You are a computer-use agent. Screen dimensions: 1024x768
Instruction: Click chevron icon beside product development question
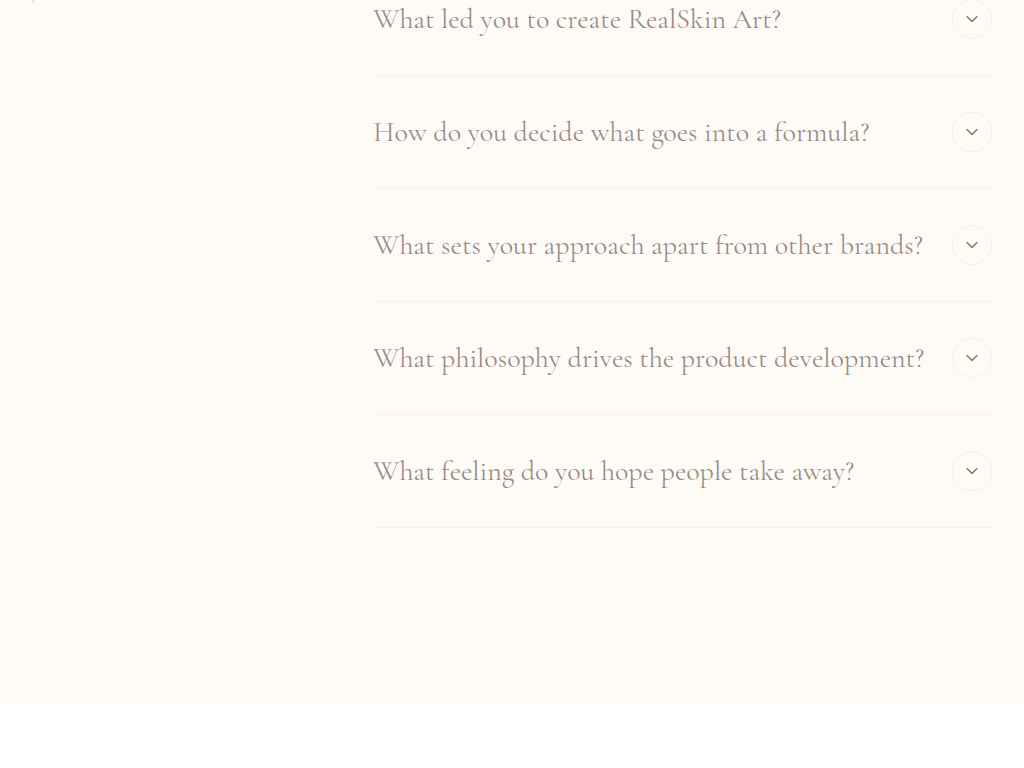click(x=971, y=358)
